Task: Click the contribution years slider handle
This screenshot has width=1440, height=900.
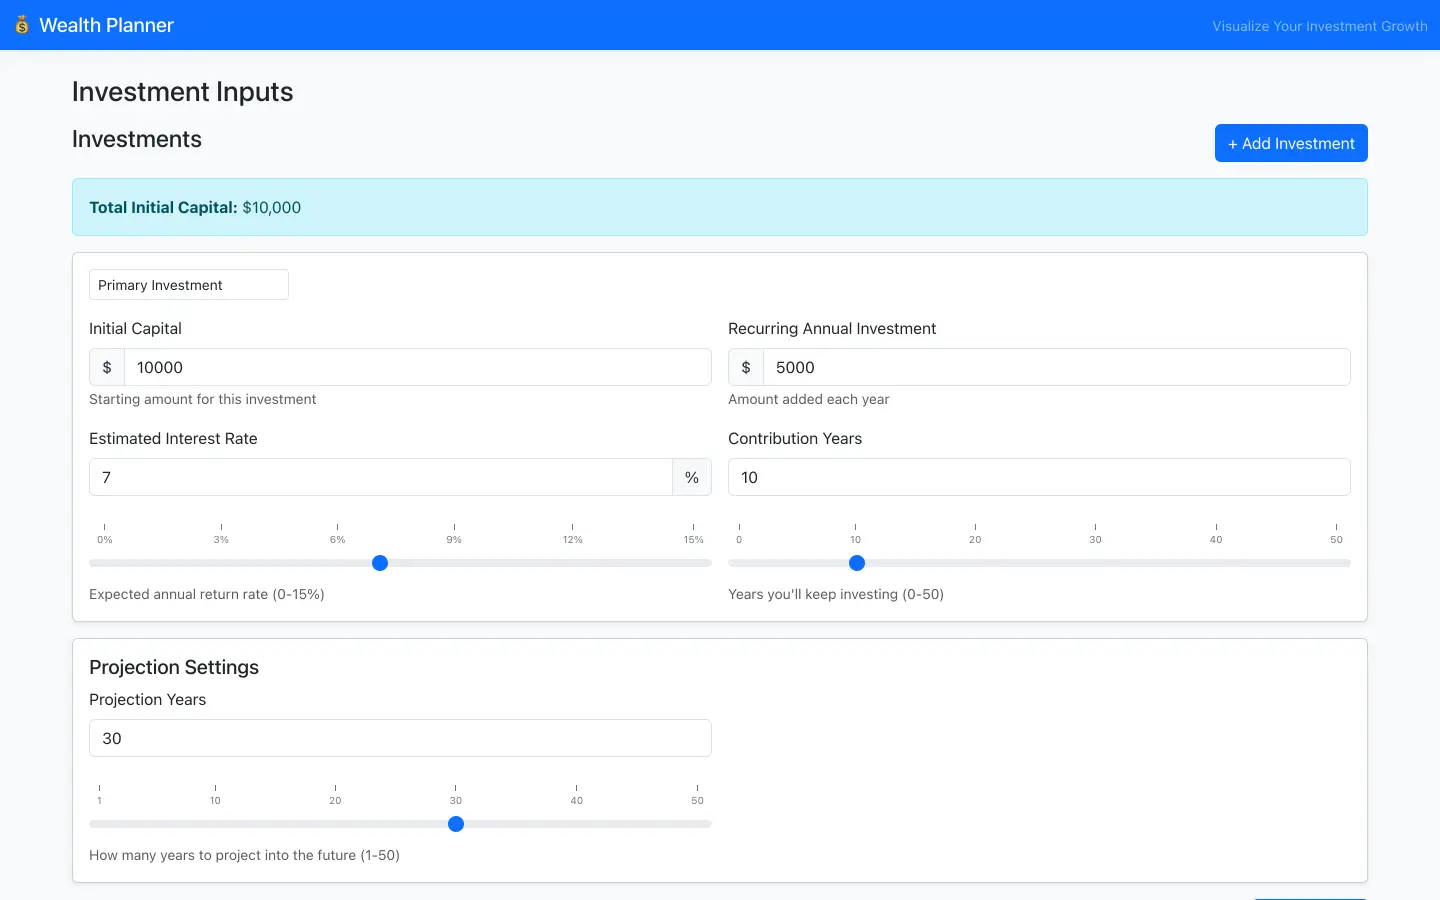Action: click(857, 563)
